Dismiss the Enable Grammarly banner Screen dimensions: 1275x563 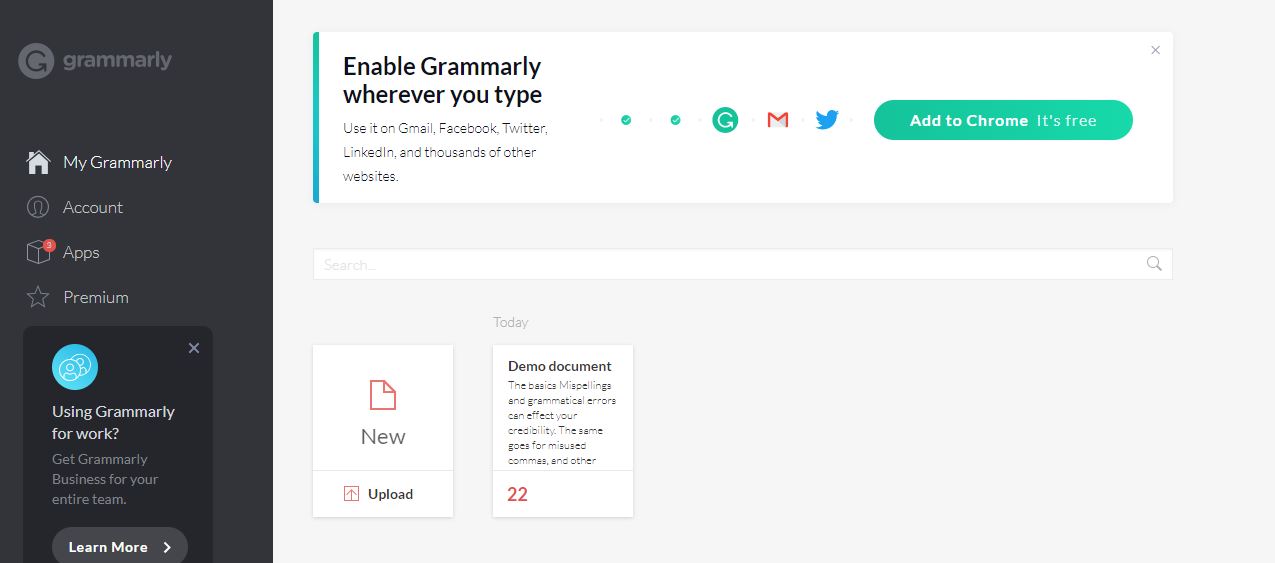(1156, 50)
